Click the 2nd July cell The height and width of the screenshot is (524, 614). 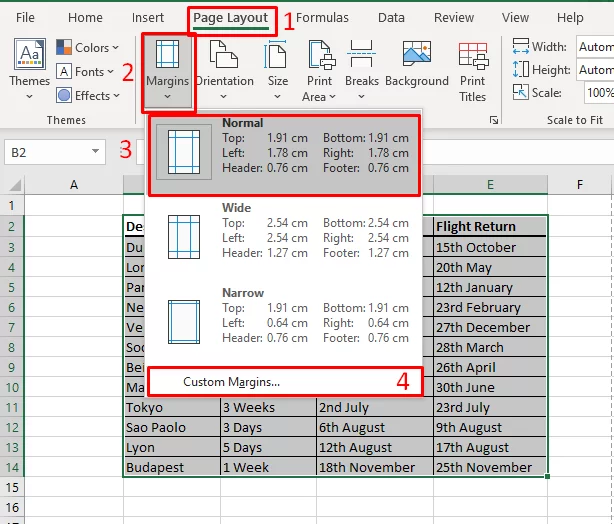[x=375, y=407]
